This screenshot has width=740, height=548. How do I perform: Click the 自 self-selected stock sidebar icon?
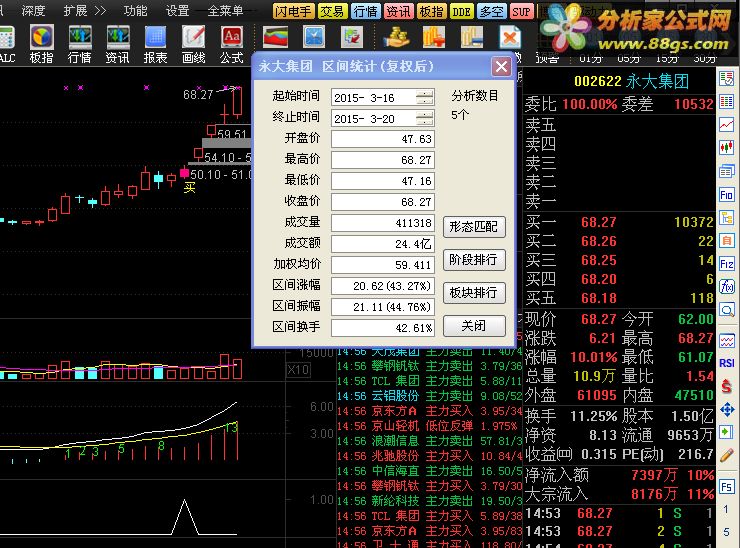tap(727, 241)
